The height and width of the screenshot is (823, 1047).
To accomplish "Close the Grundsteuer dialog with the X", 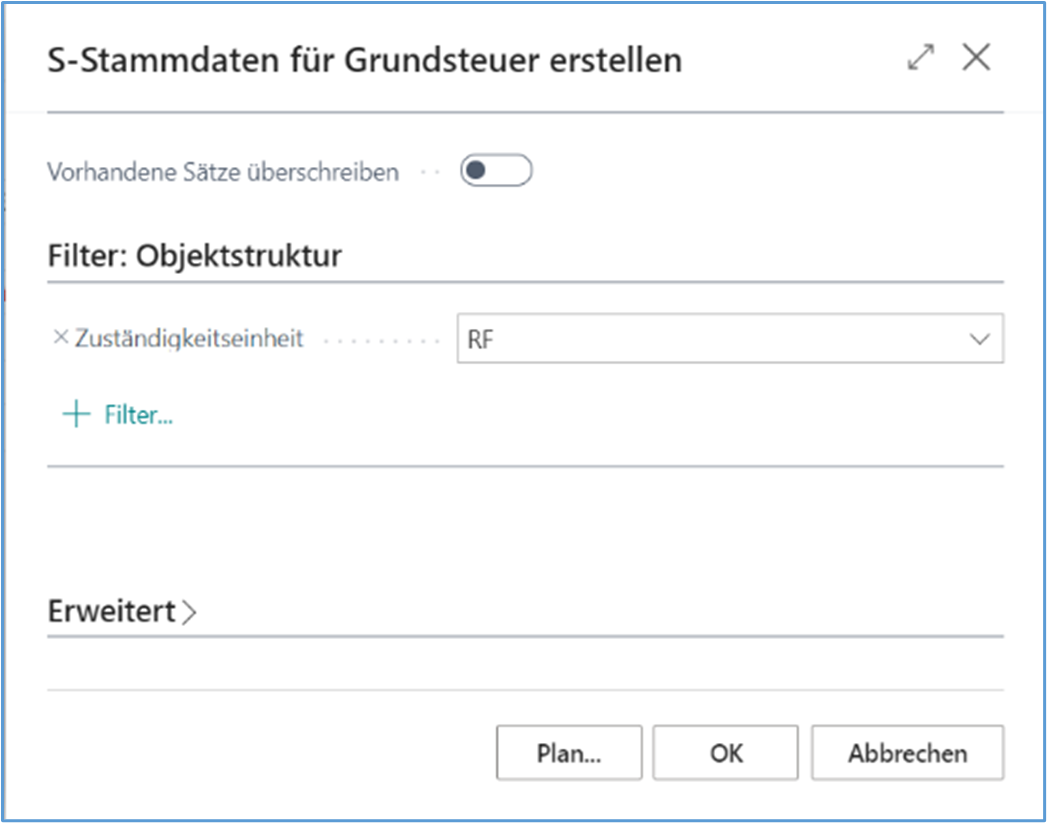I will [x=976, y=59].
